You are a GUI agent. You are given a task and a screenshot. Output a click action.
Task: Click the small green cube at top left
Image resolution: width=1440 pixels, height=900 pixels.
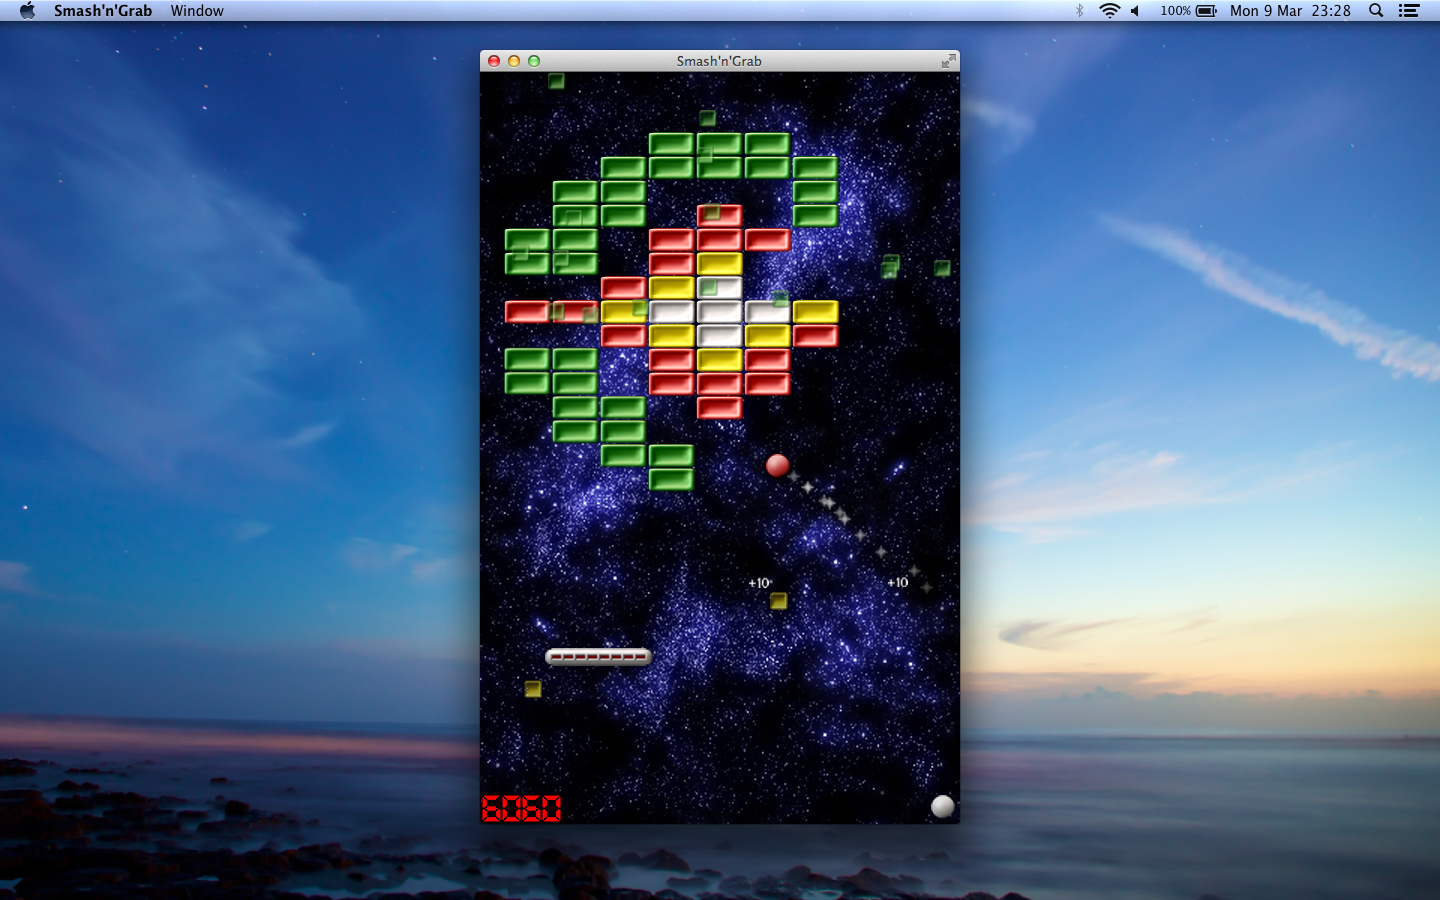[x=556, y=81]
